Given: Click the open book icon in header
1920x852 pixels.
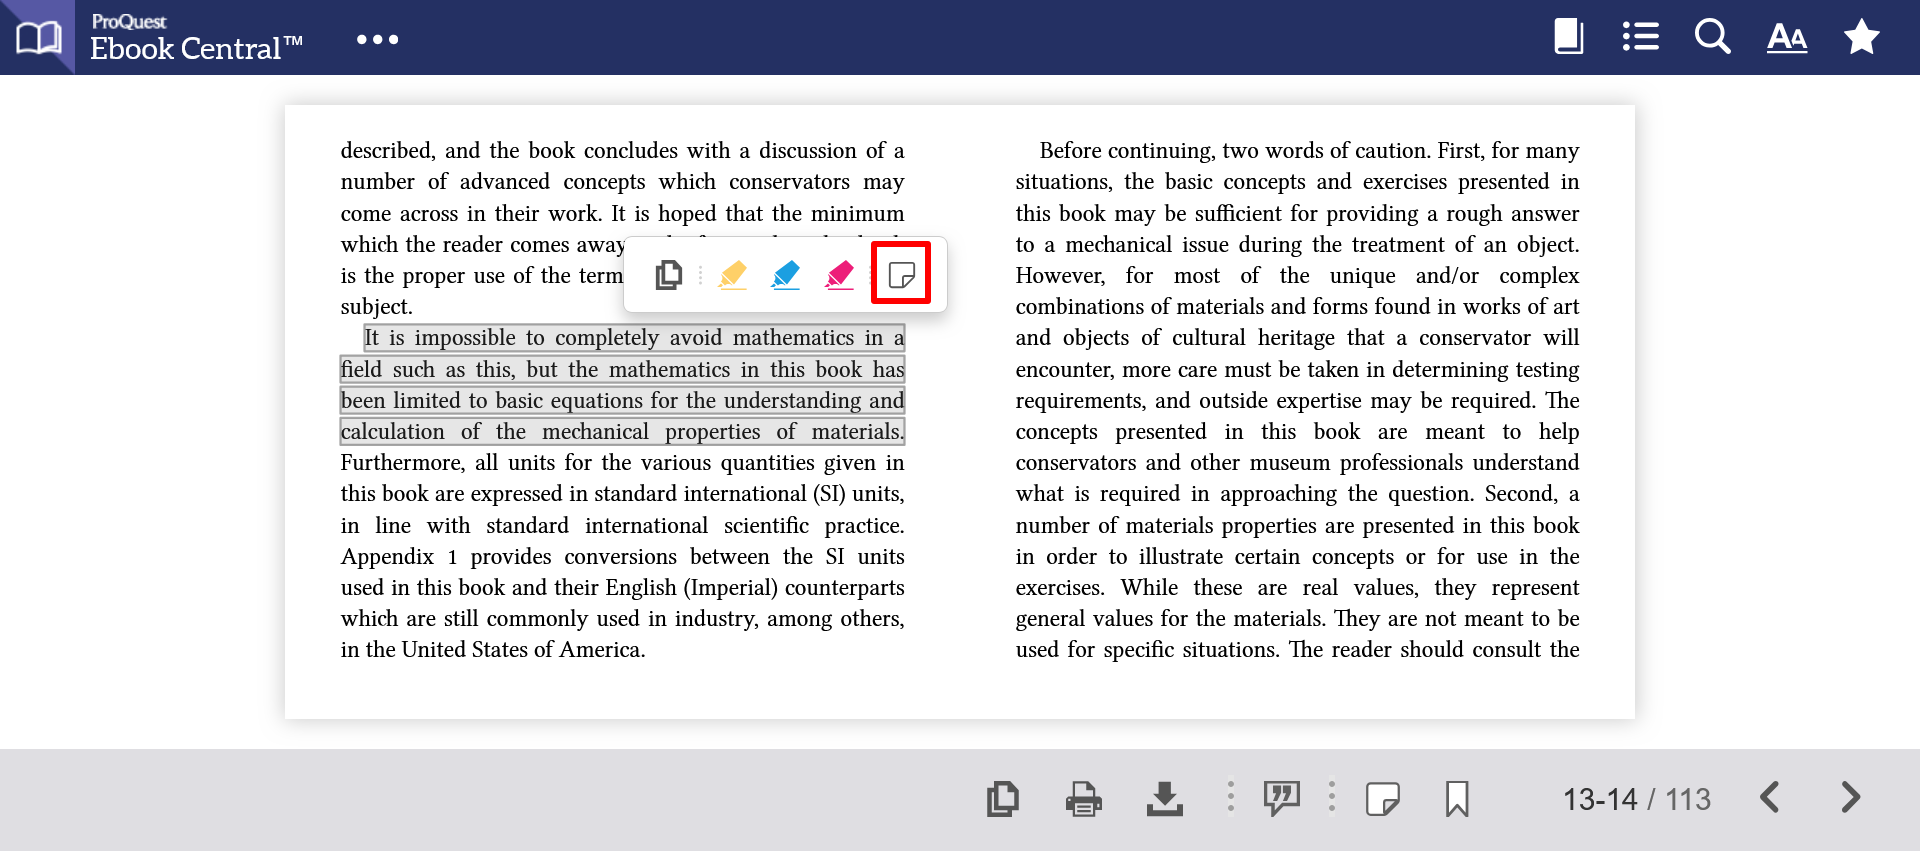Looking at the screenshot, I should point(38,38).
